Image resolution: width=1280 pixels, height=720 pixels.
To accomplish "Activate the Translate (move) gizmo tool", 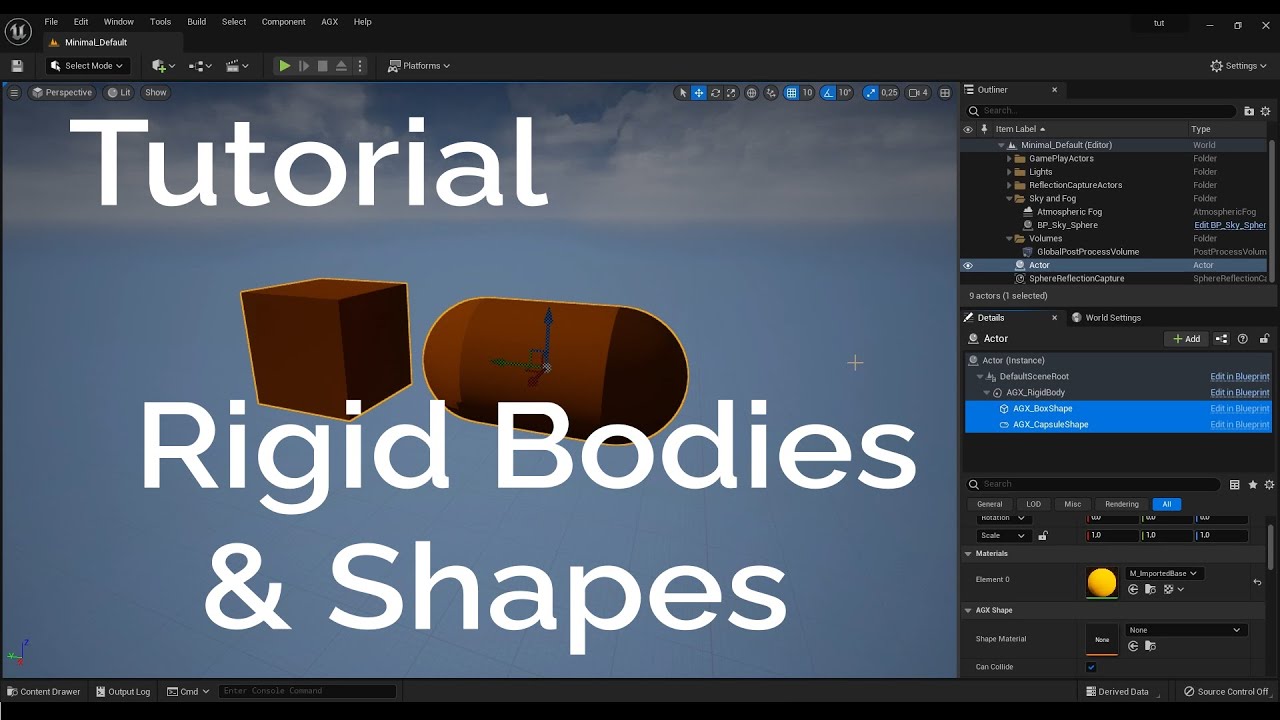I will 699,93.
